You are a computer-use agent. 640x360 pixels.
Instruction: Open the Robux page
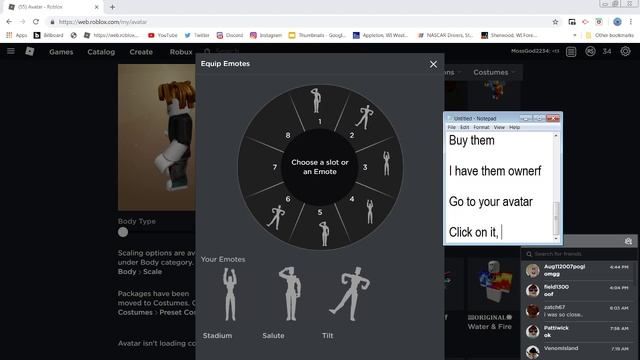coord(181,52)
